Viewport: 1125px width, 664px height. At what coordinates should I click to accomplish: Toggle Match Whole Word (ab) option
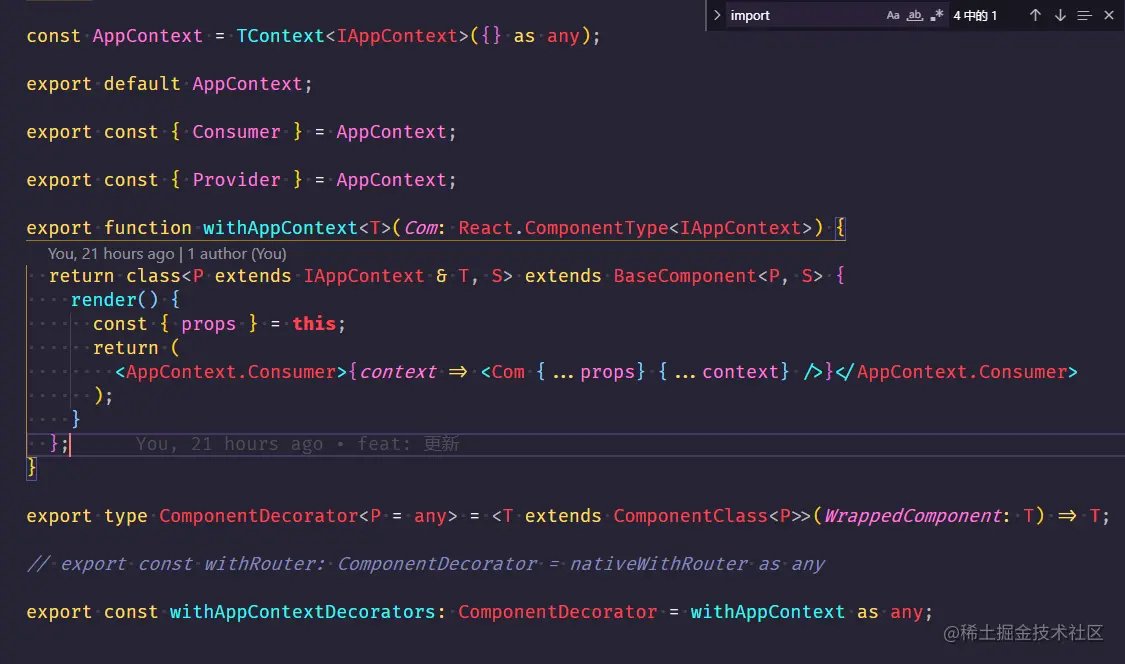[915, 15]
